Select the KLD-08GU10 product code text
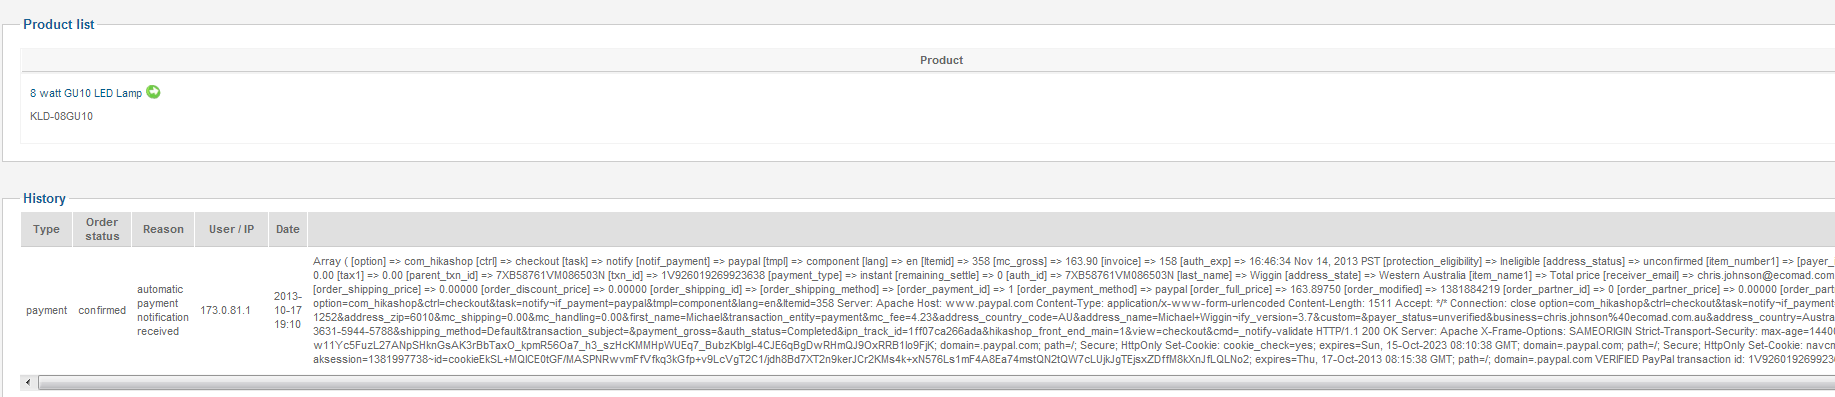This screenshot has height=397, width=1835. tap(61, 116)
